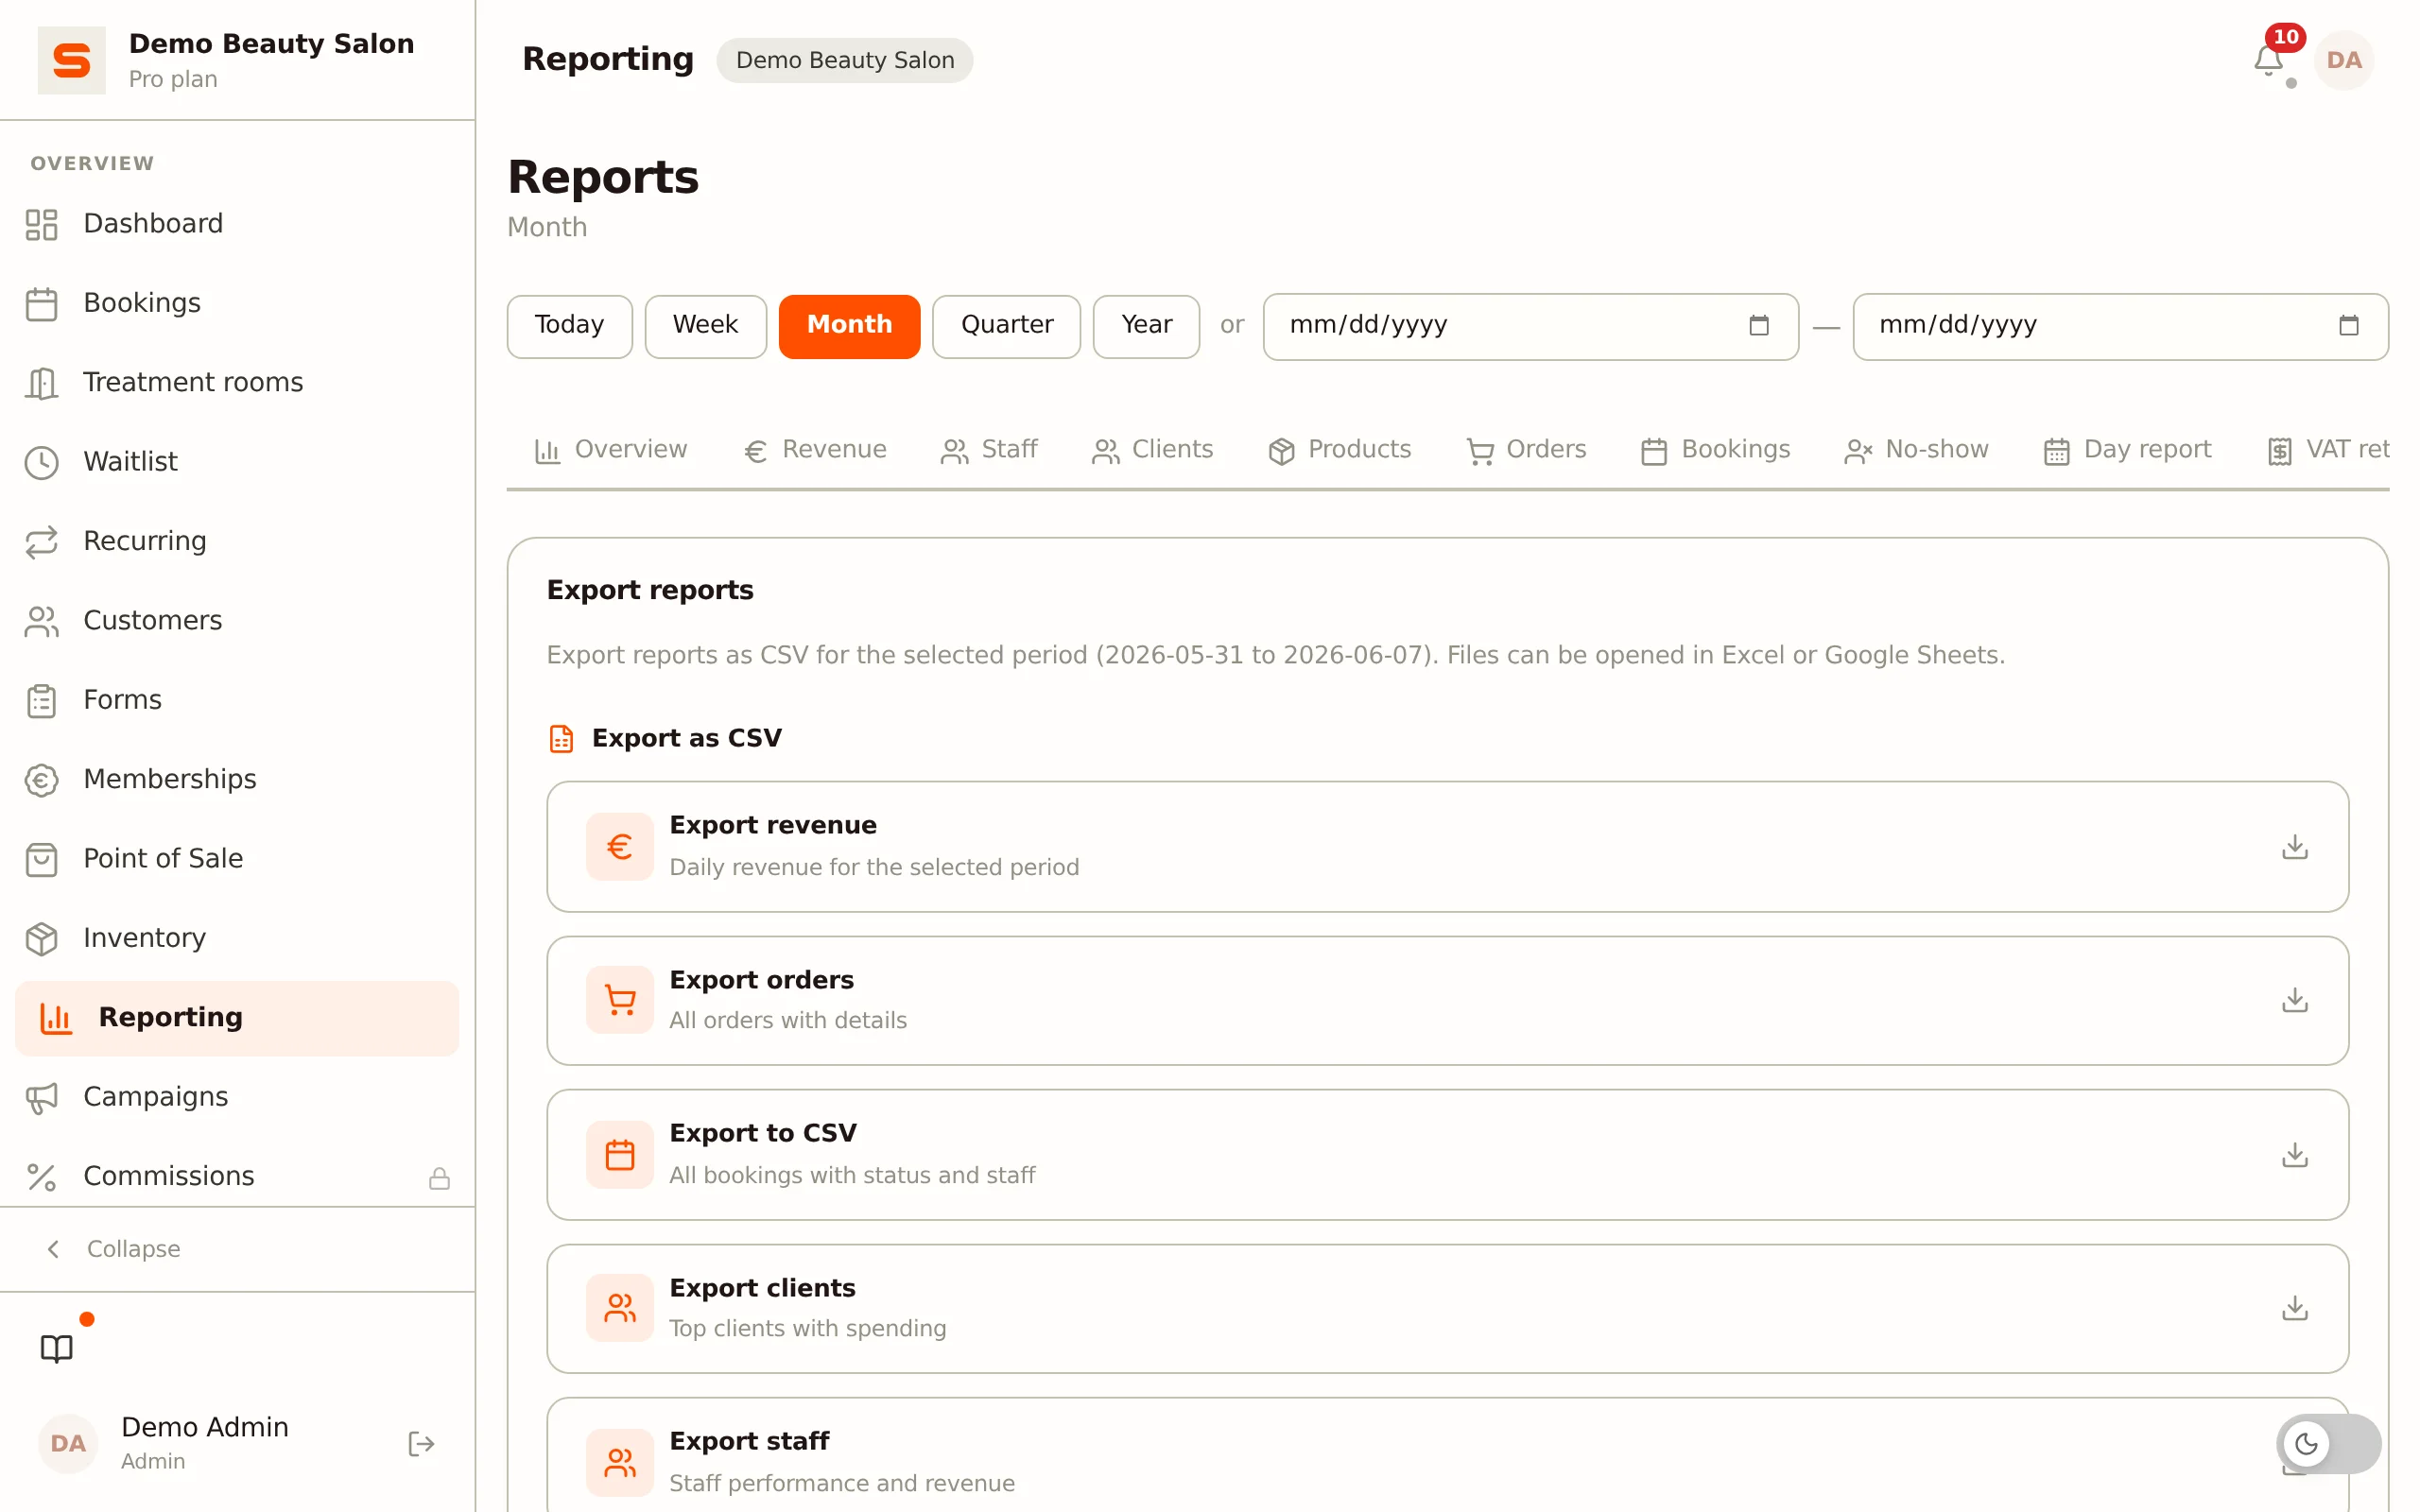Open the Dashboard grid icon
The width and height of the screenshot is (2420, 1512).
[41, 224]
